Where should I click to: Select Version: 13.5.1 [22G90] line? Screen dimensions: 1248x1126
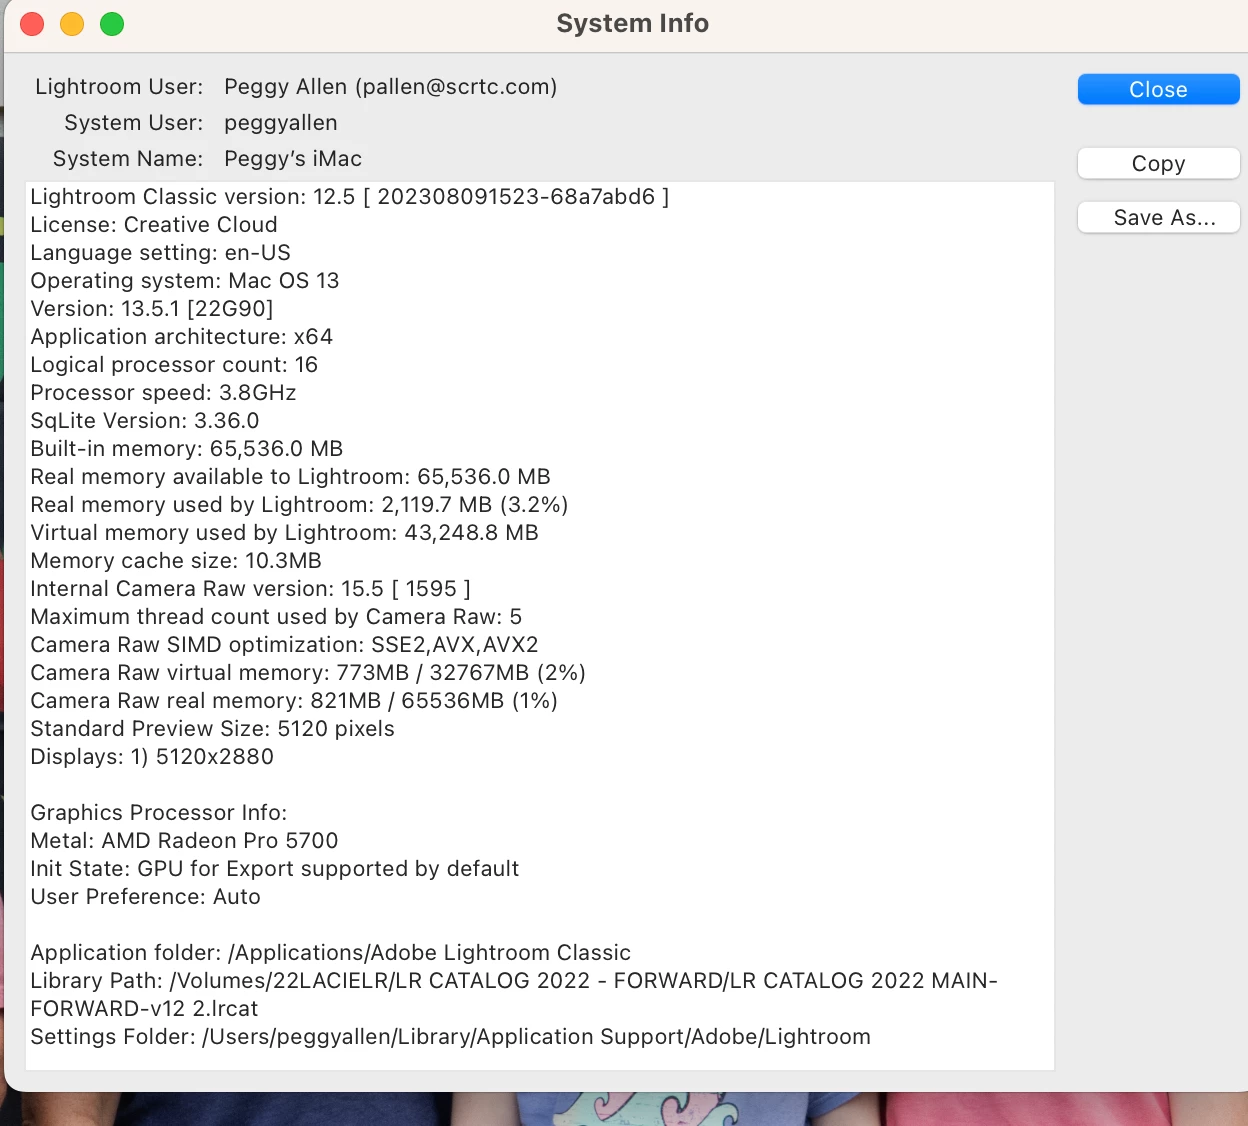pos(152,309)
